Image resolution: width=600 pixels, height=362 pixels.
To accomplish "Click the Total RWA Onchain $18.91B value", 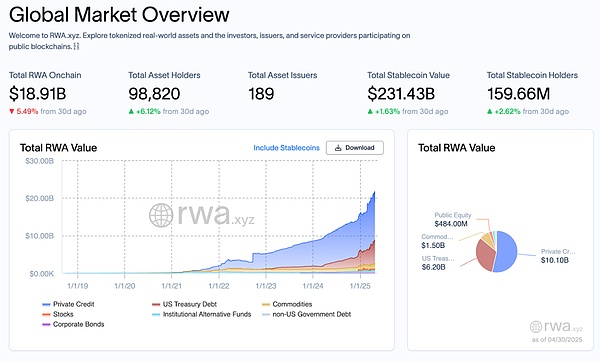I will tap(38, 94).
